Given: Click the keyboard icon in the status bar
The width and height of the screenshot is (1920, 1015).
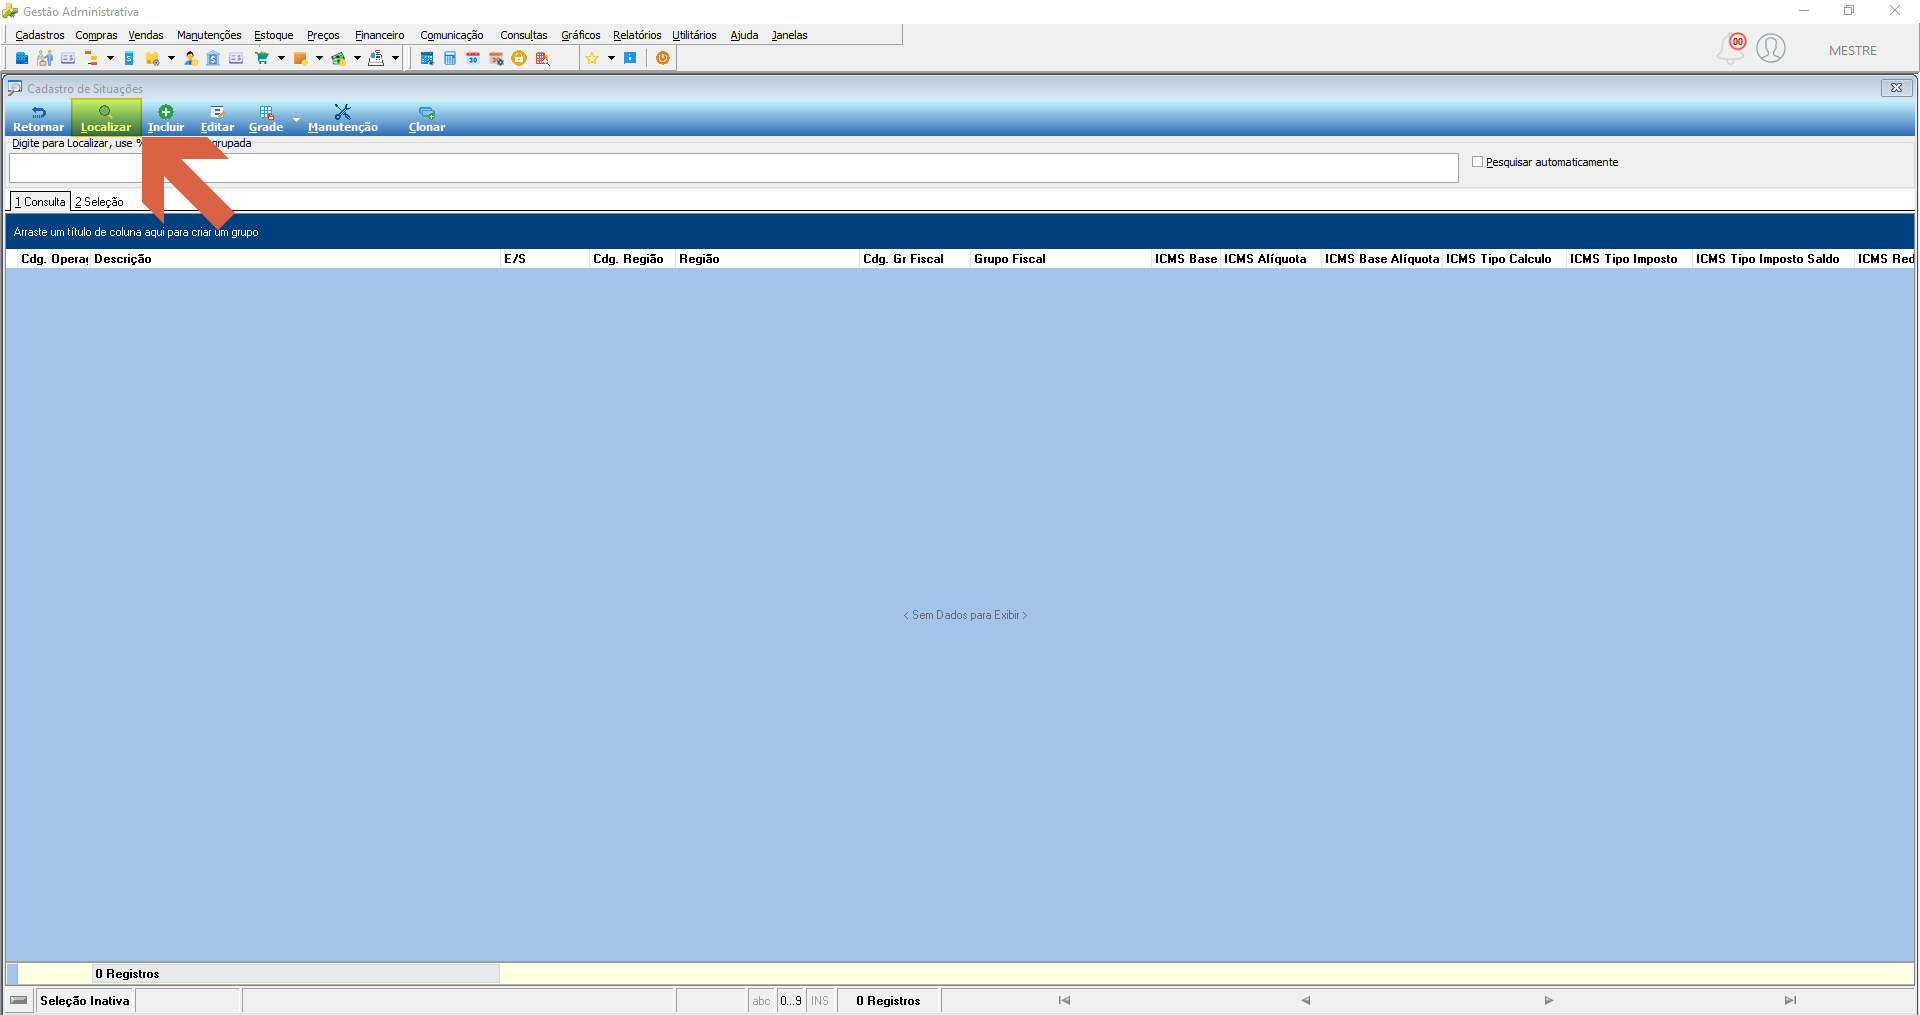Looking at the screenshot, I should 19,1000.
